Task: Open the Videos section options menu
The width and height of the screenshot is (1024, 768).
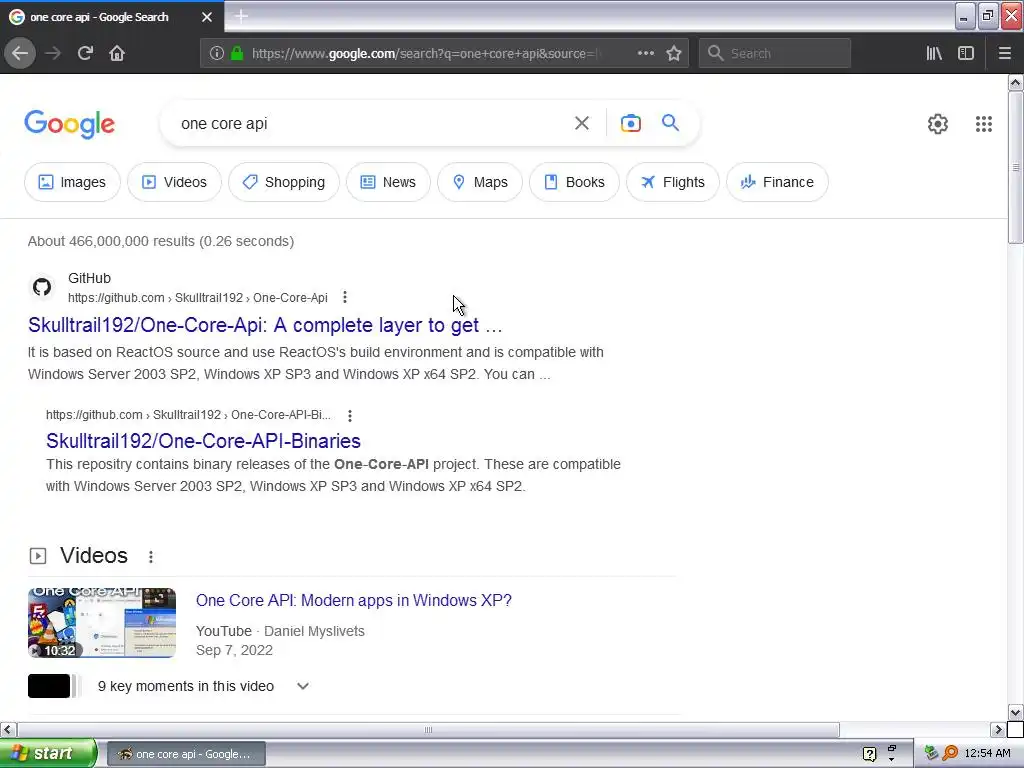Action: [x=151, y=556]
